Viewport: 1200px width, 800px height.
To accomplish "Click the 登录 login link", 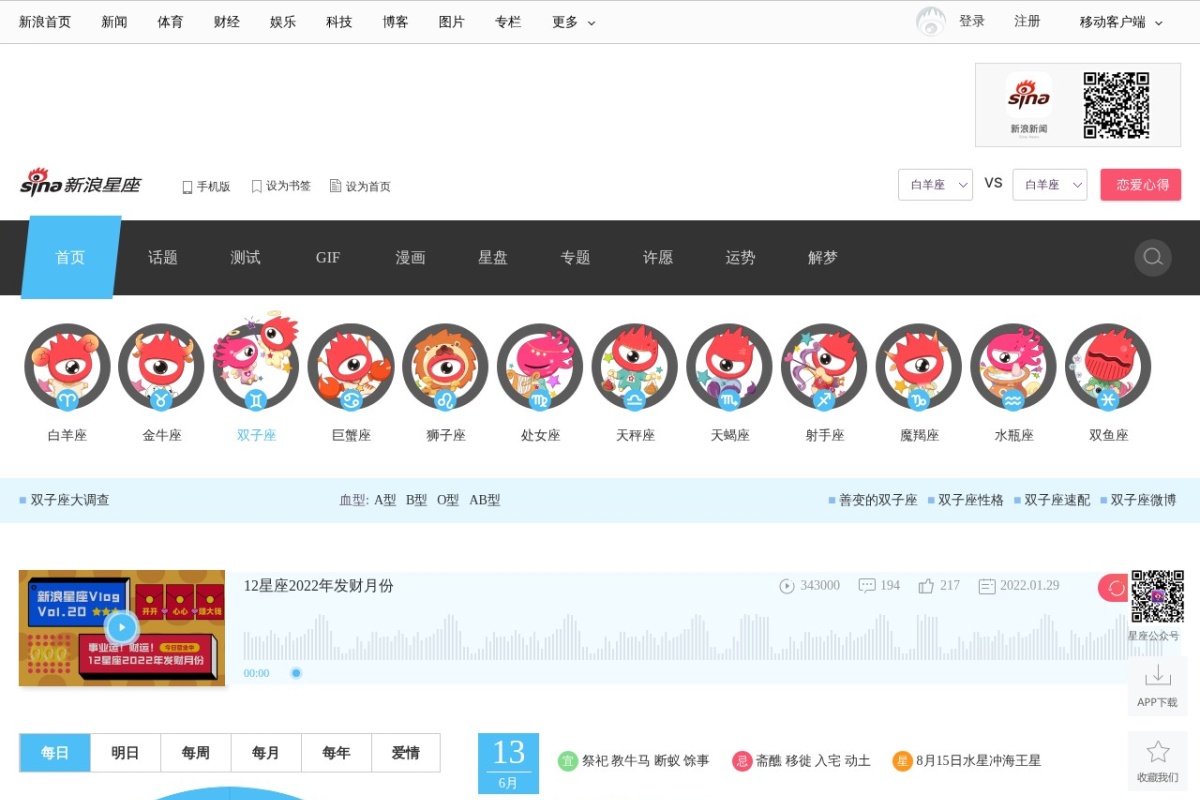I will point(972,21).
